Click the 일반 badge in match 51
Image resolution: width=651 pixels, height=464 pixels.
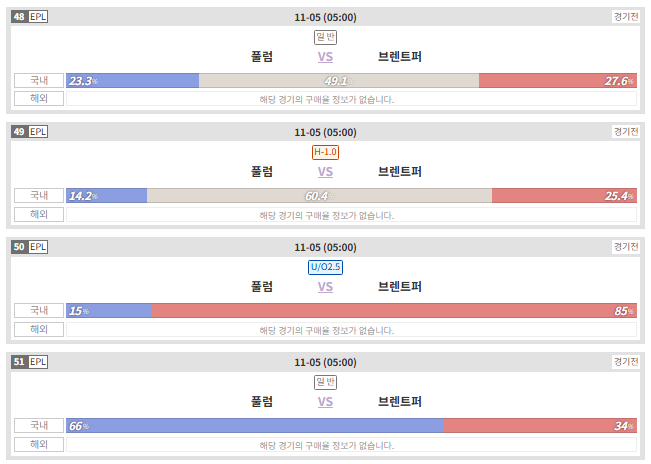[325, 382]
